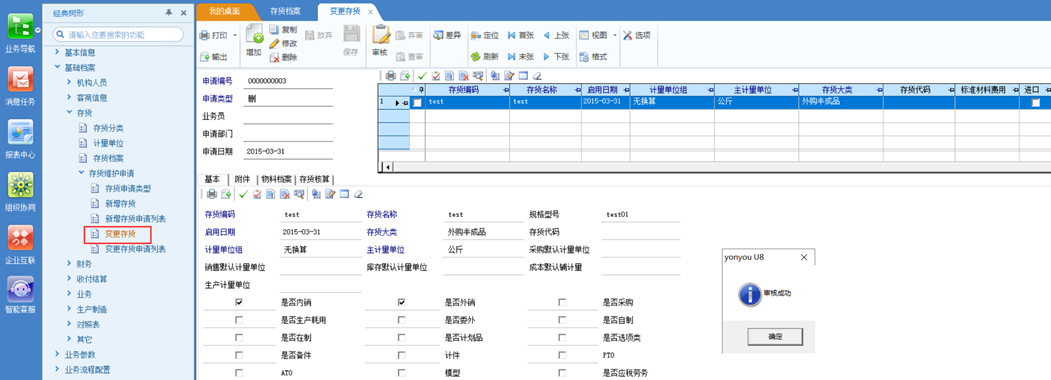This screenshot has width=1051, height=380.
Task: Toggle the 是否计划品 checkbox
Action: pyautogui.click(x=401, y=338)
